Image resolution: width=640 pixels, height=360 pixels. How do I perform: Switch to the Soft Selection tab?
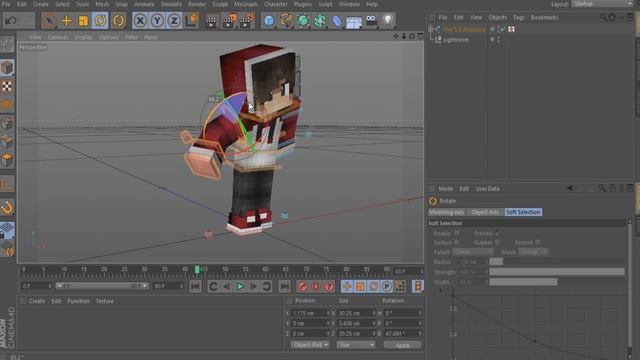pyautogui.click(x=523, y=212)
